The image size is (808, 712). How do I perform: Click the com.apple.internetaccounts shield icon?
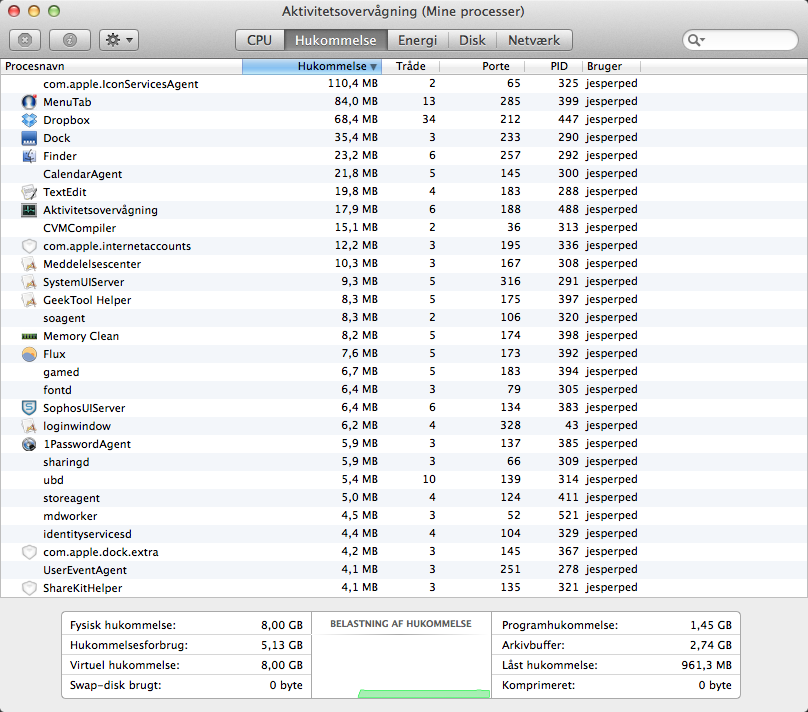tap(29, 246)
